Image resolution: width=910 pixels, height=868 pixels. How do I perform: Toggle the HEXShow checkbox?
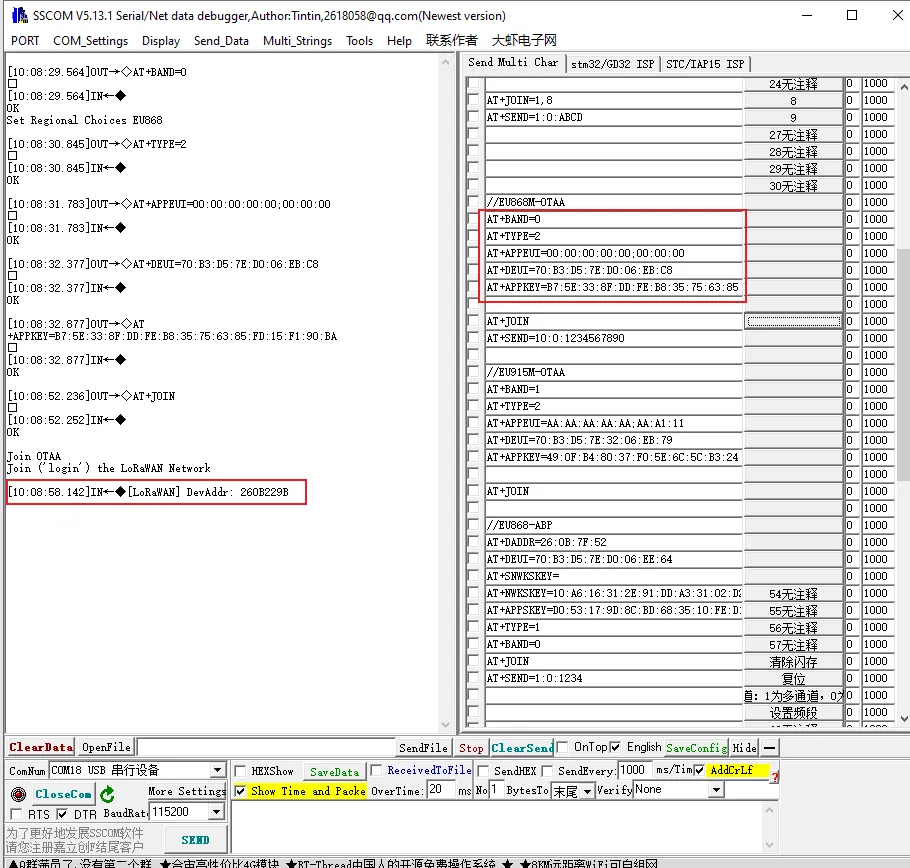pyautogui.click(x=240, y=771)
